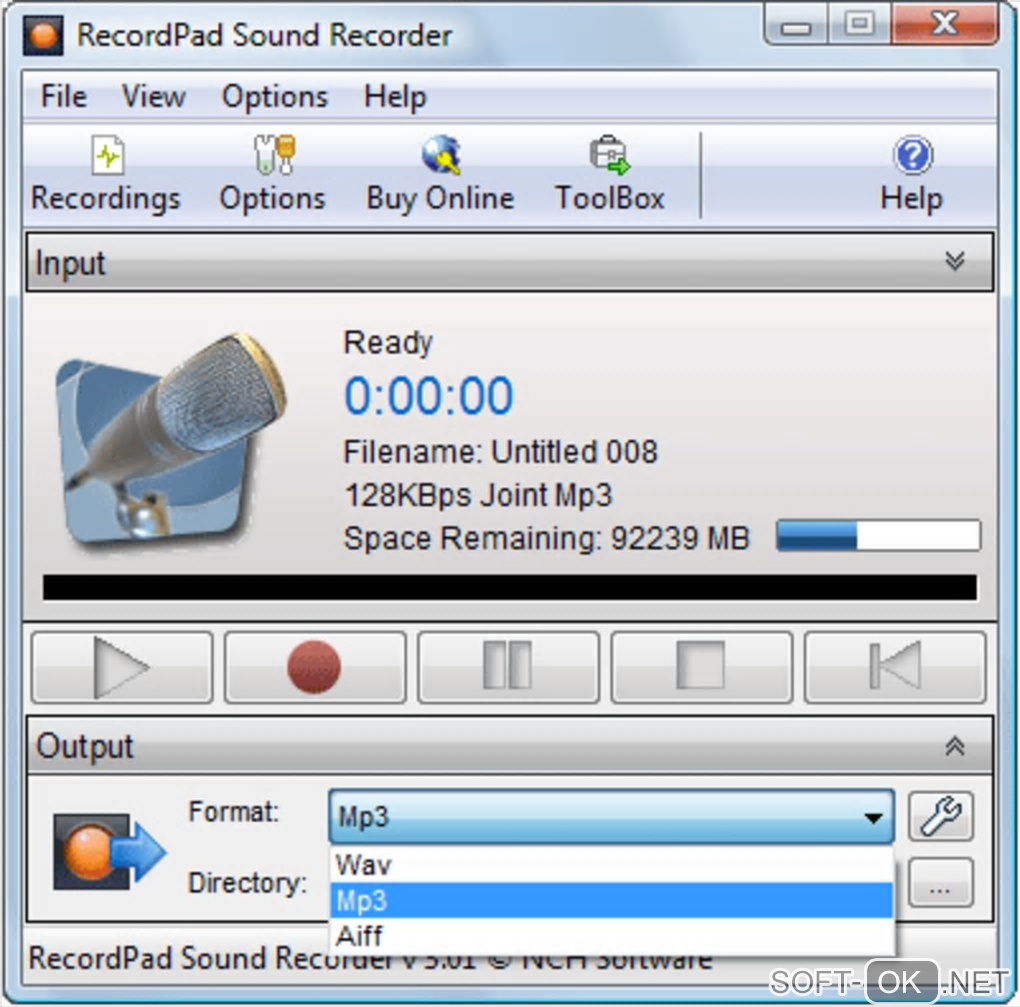
Task: Click the microphone image
Action: point(170,440)
